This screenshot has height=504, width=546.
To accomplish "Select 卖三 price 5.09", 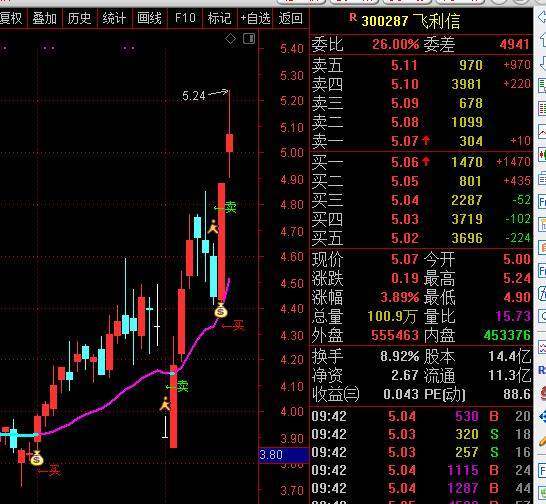I will pos(404,103).
